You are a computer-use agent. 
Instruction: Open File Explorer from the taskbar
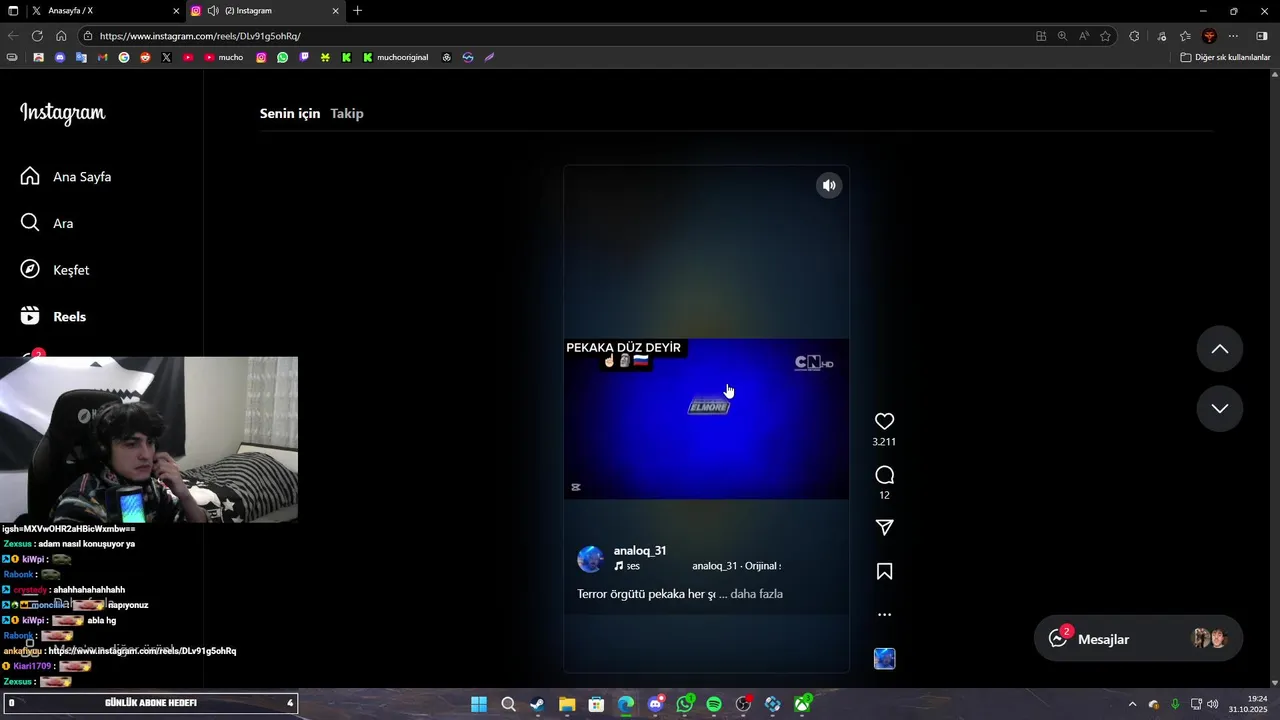coord(567,704)
